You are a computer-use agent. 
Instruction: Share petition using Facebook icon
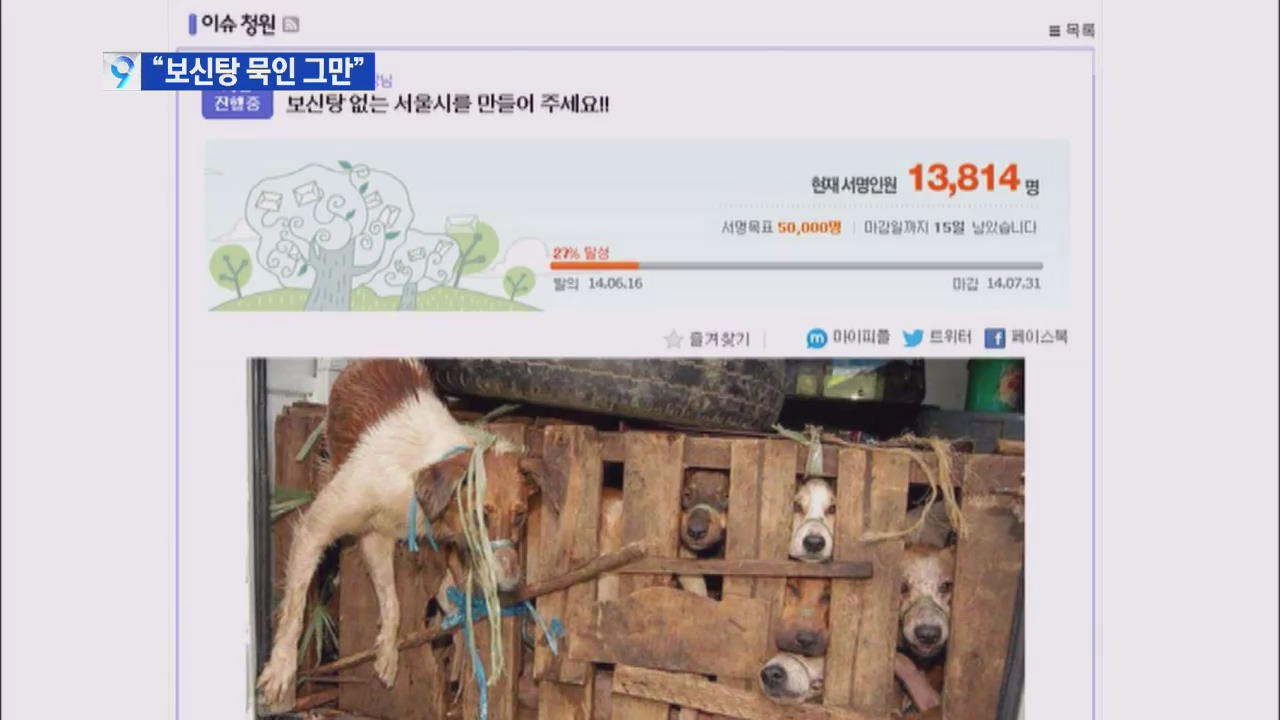pos(995,338)
